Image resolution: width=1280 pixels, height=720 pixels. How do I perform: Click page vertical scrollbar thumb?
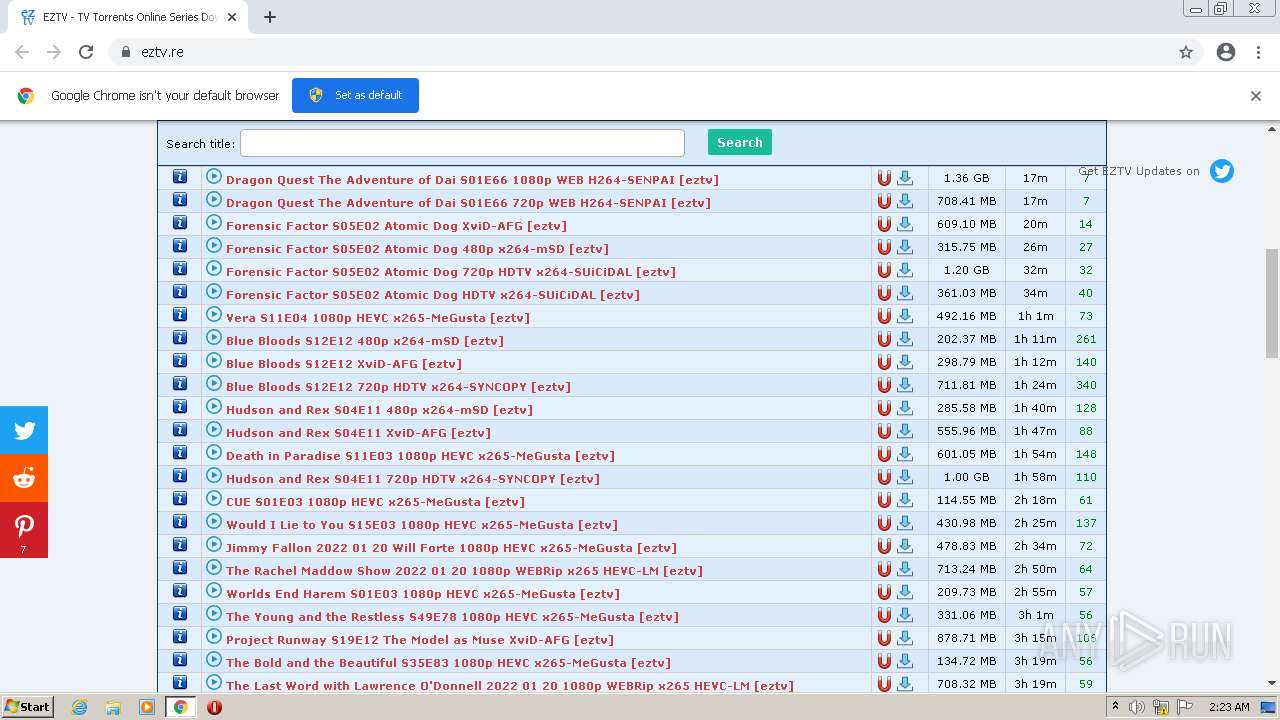[1272, 302]
